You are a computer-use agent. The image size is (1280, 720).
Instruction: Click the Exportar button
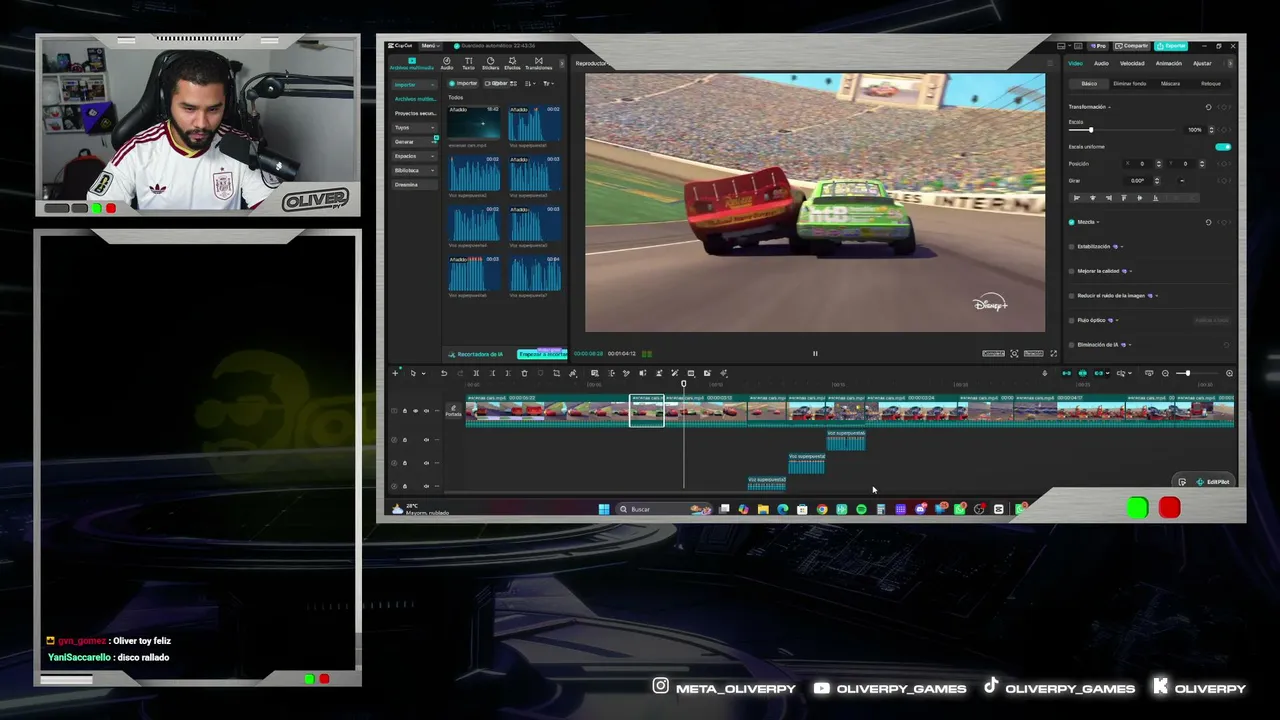pos(1171,46)
